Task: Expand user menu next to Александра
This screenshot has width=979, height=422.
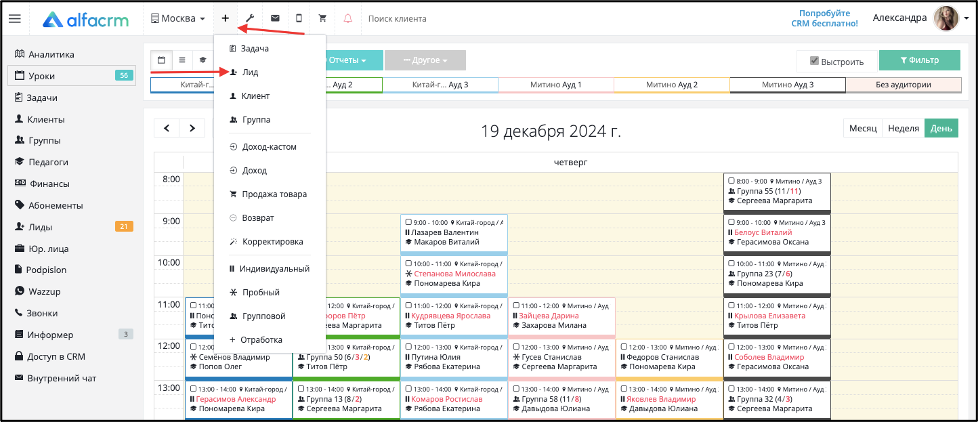Action: [x=967, y=19]
